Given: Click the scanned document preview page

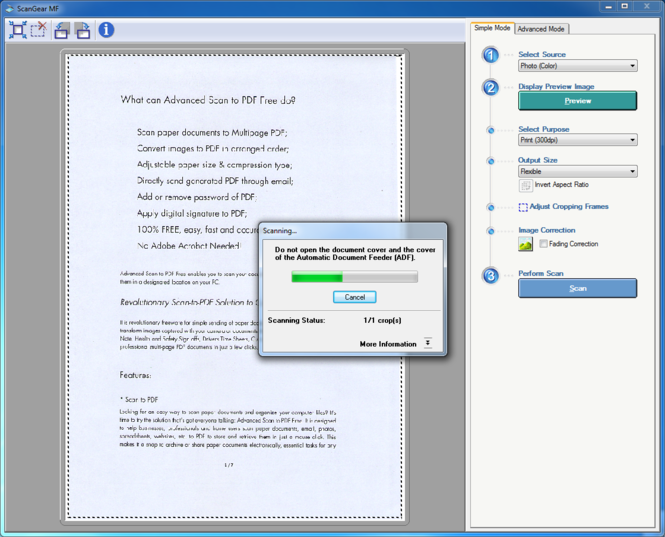Looking at the screenshot, I should (x=235, y=287).
